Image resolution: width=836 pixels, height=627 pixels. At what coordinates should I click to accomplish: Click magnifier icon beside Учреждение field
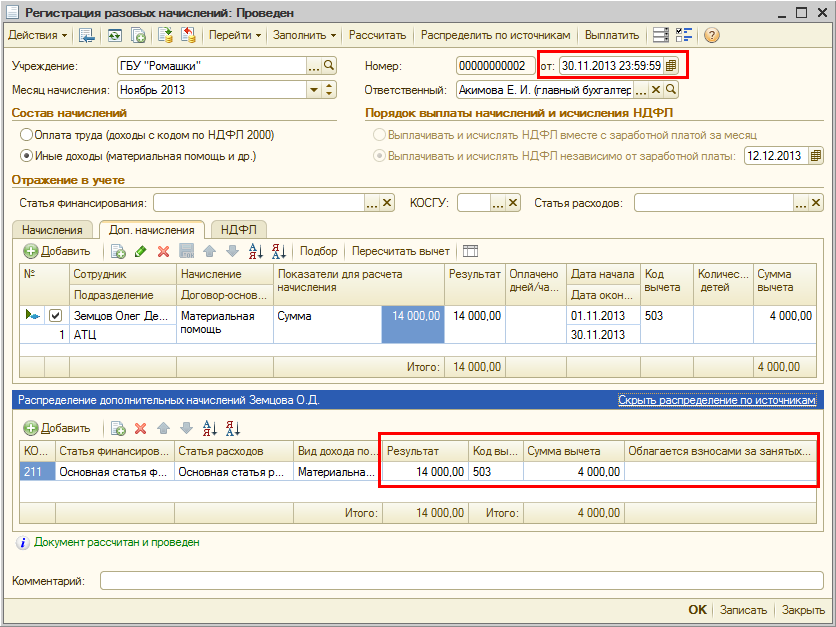[x=330, y=66]
